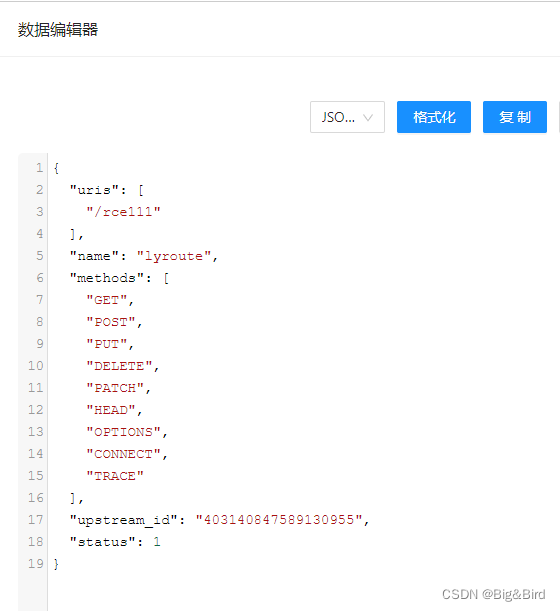The width and height of the screenshot is (560, 611).
Task: Click the "uris" key on line 2
Action: point(94,190)
